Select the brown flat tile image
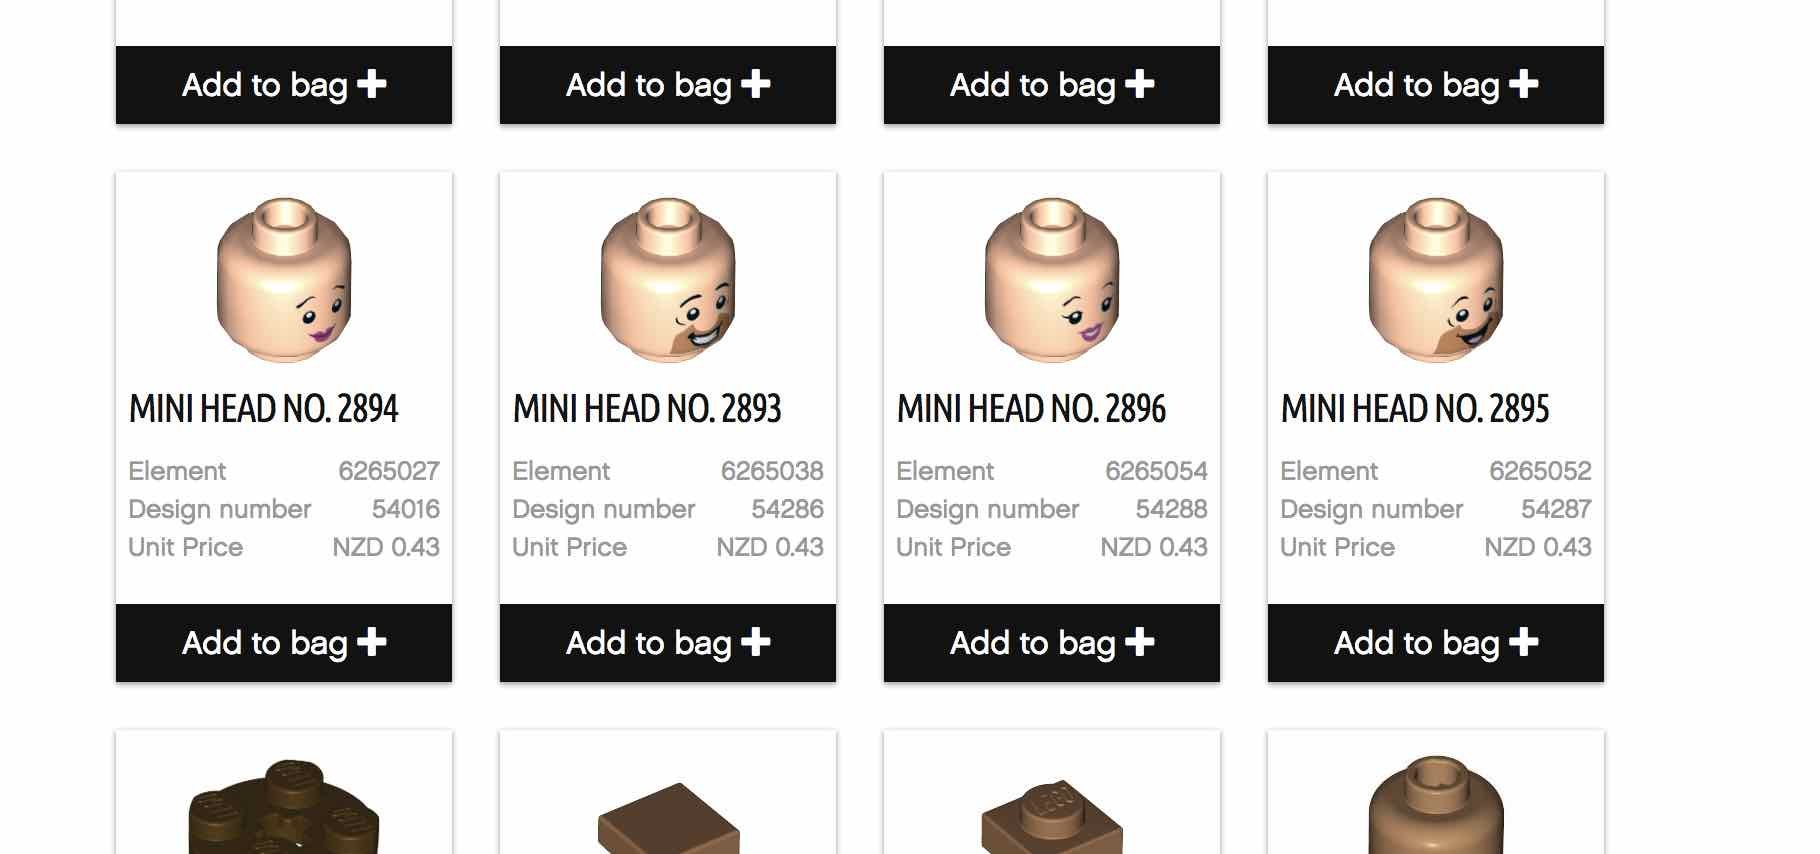The height and width of the screenshot is (854, 1820). click(x=668, y=818)
